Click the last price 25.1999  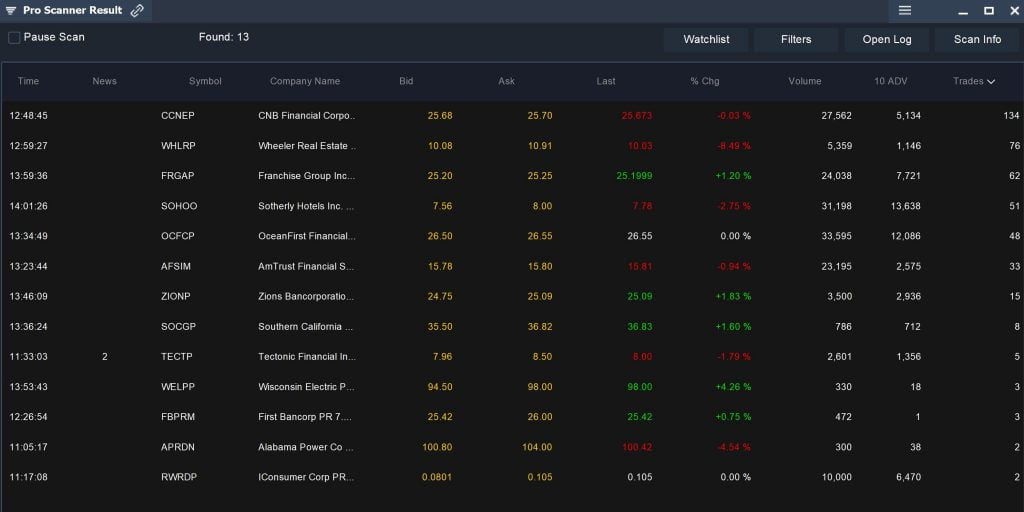634,176
